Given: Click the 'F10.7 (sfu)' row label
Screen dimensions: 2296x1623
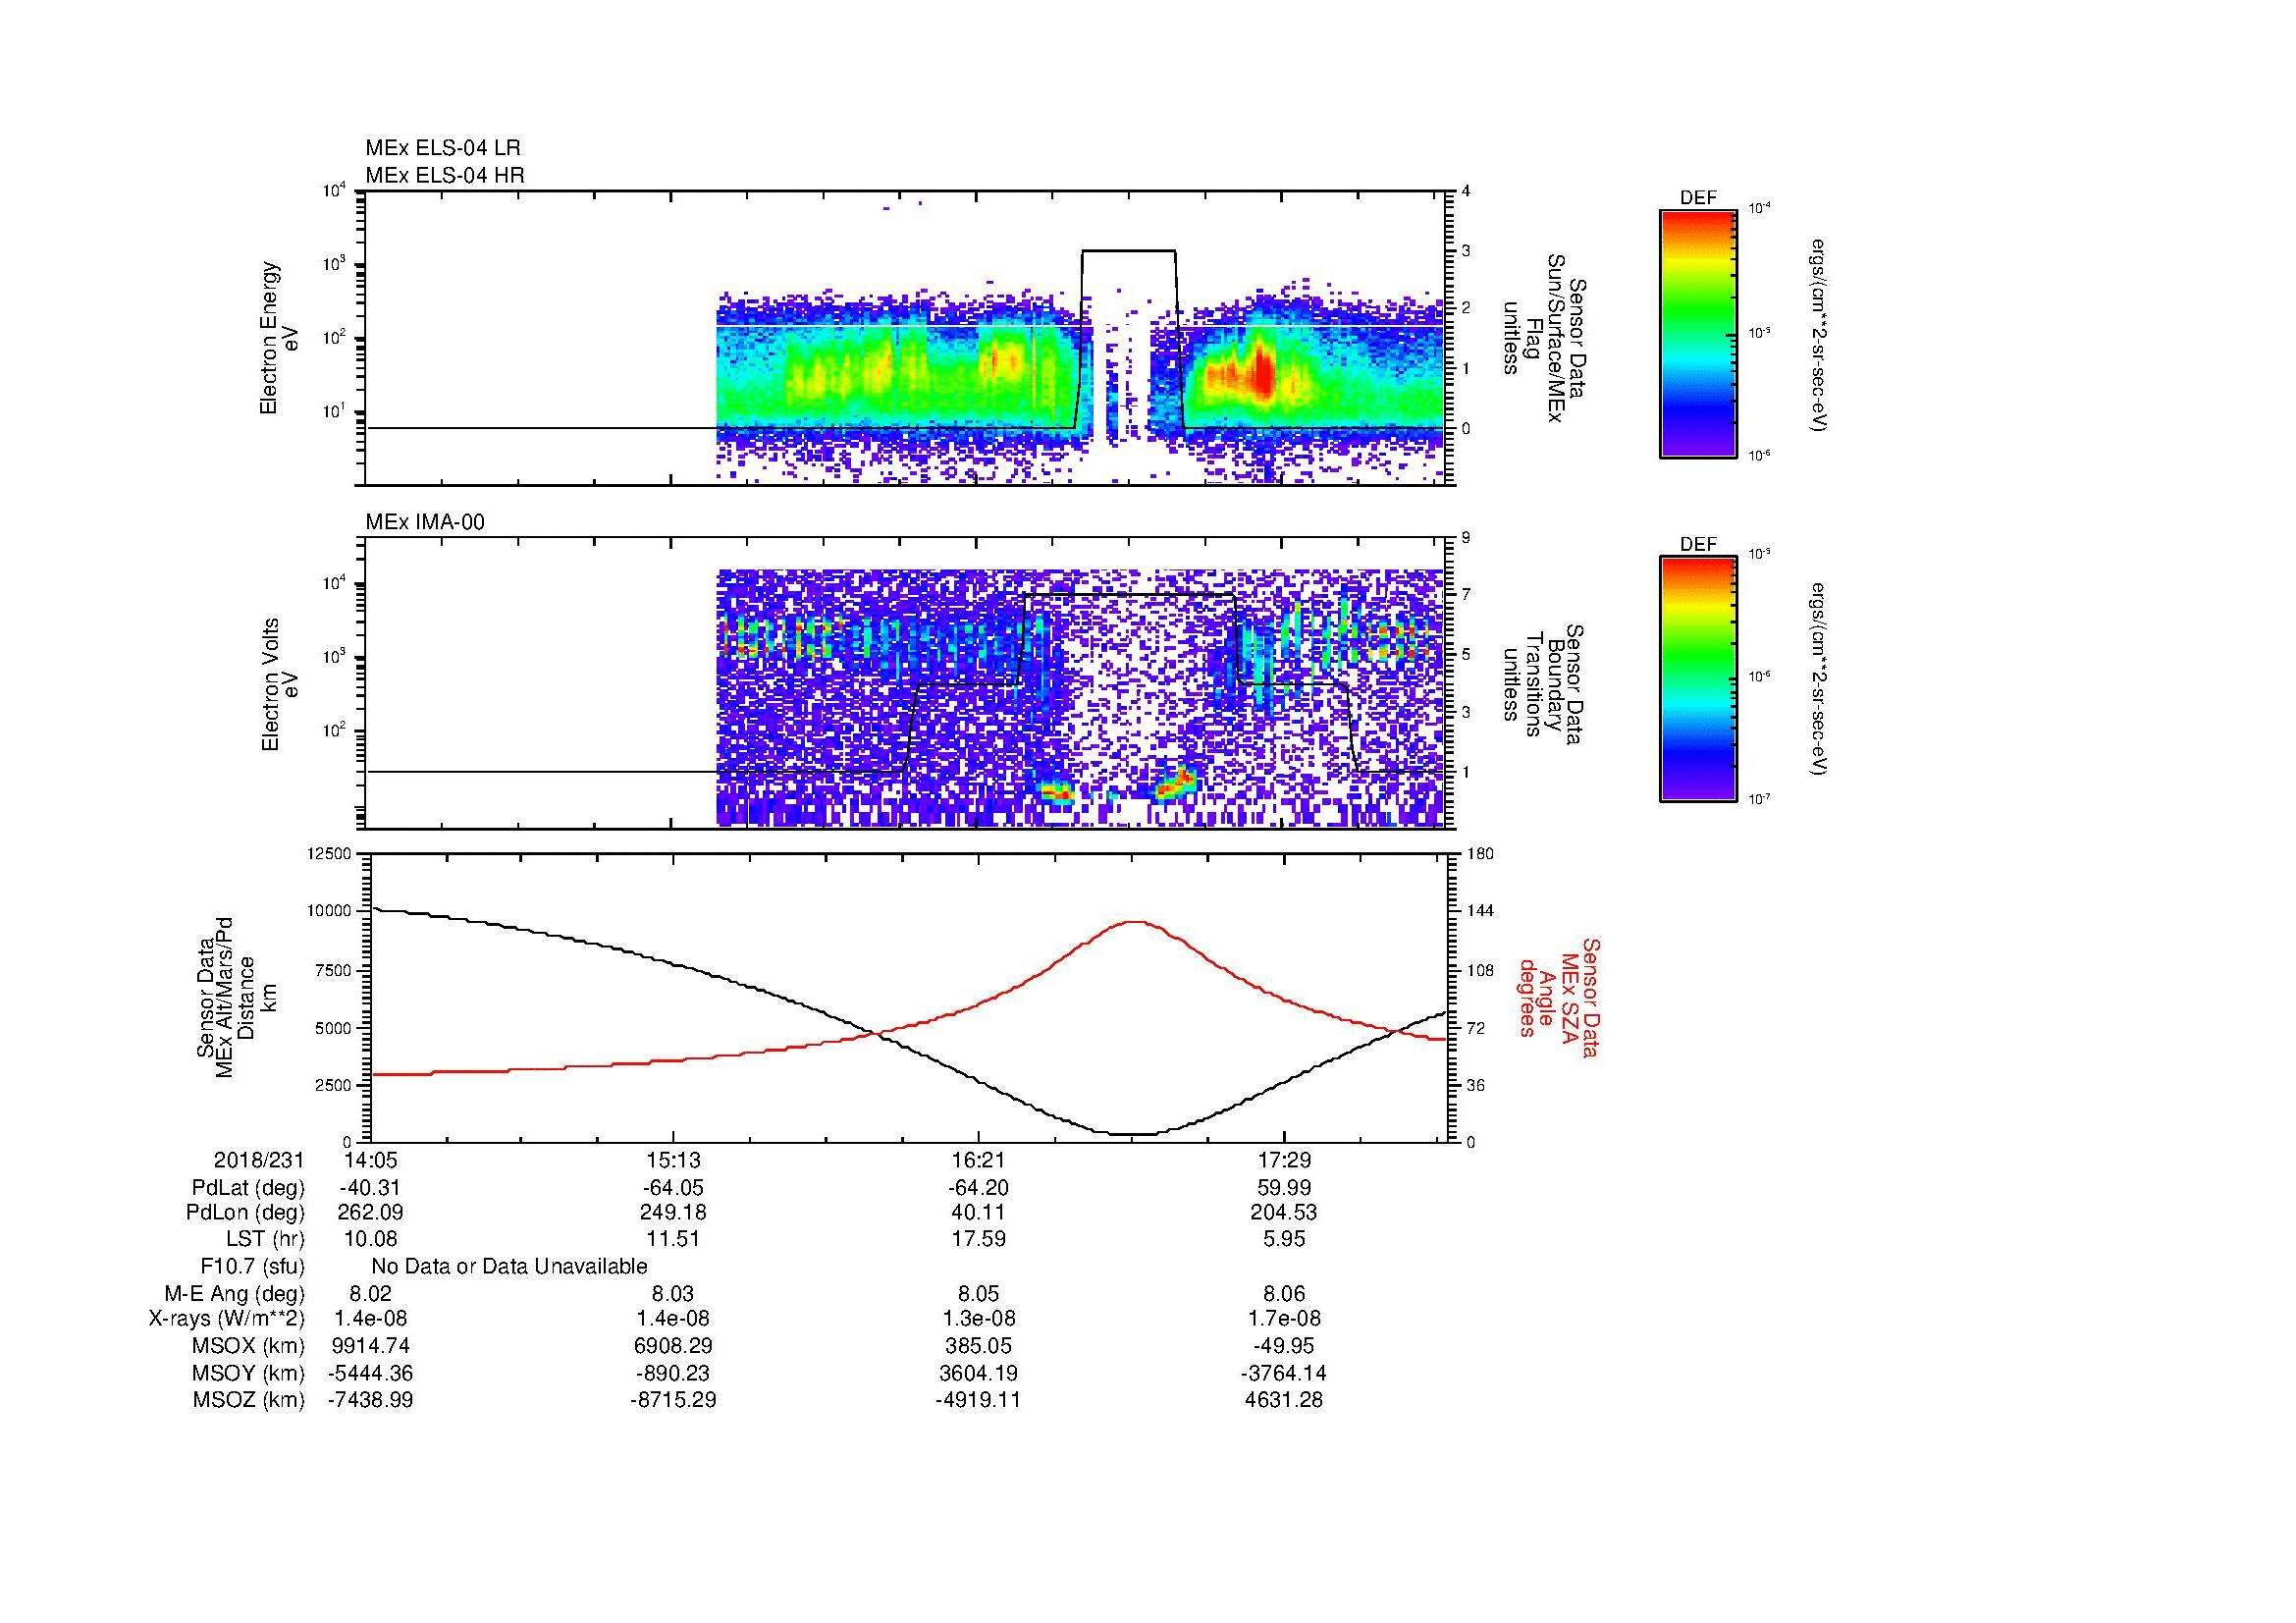Looking at the screenshot, I should [252, 1267].
